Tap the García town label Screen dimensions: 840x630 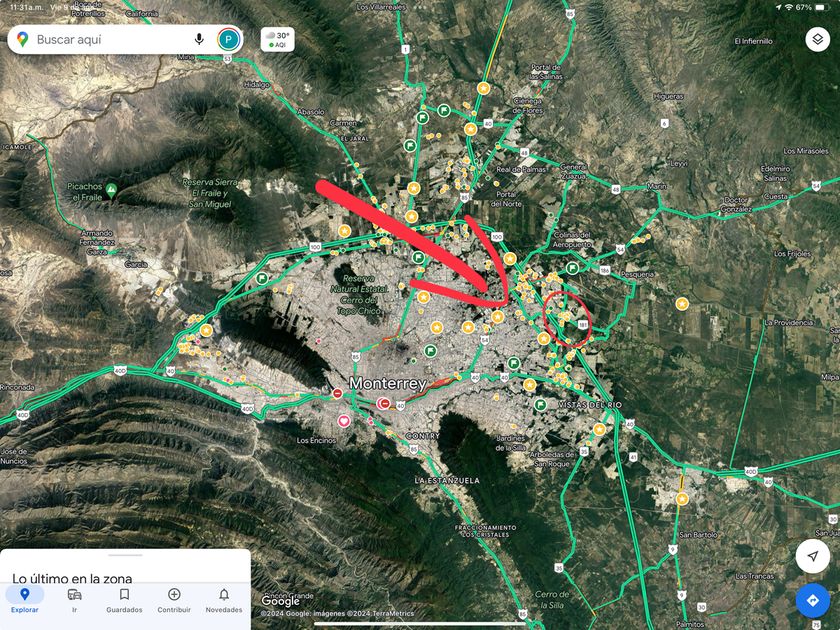tap(136, 264)
